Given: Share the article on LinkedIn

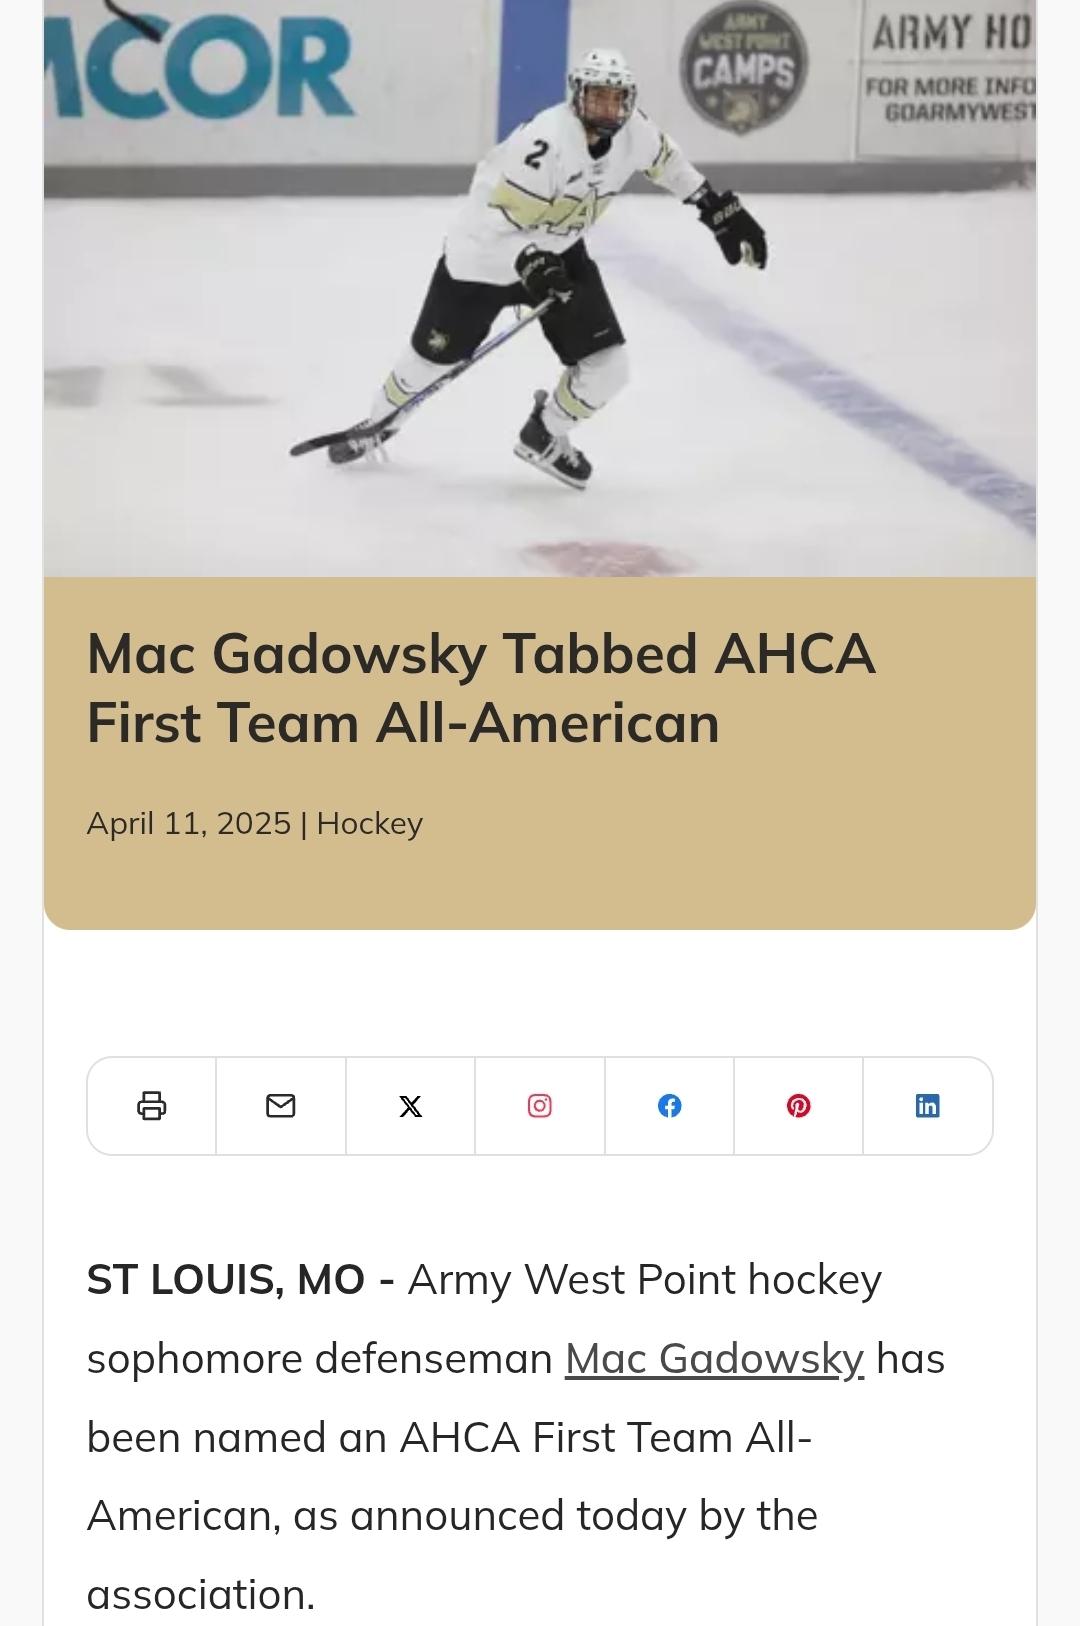Looking at the screenshot, I should (x=927, y=1106).
